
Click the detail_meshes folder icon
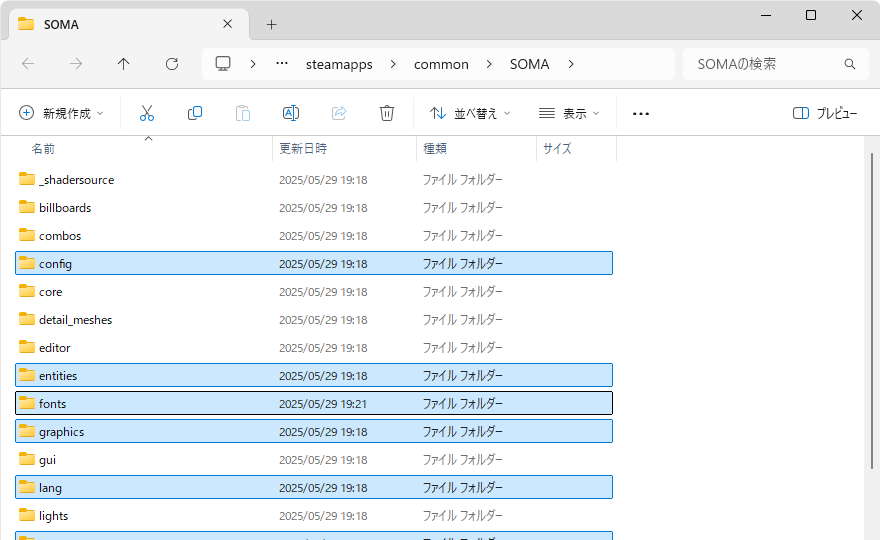[26, 319]
